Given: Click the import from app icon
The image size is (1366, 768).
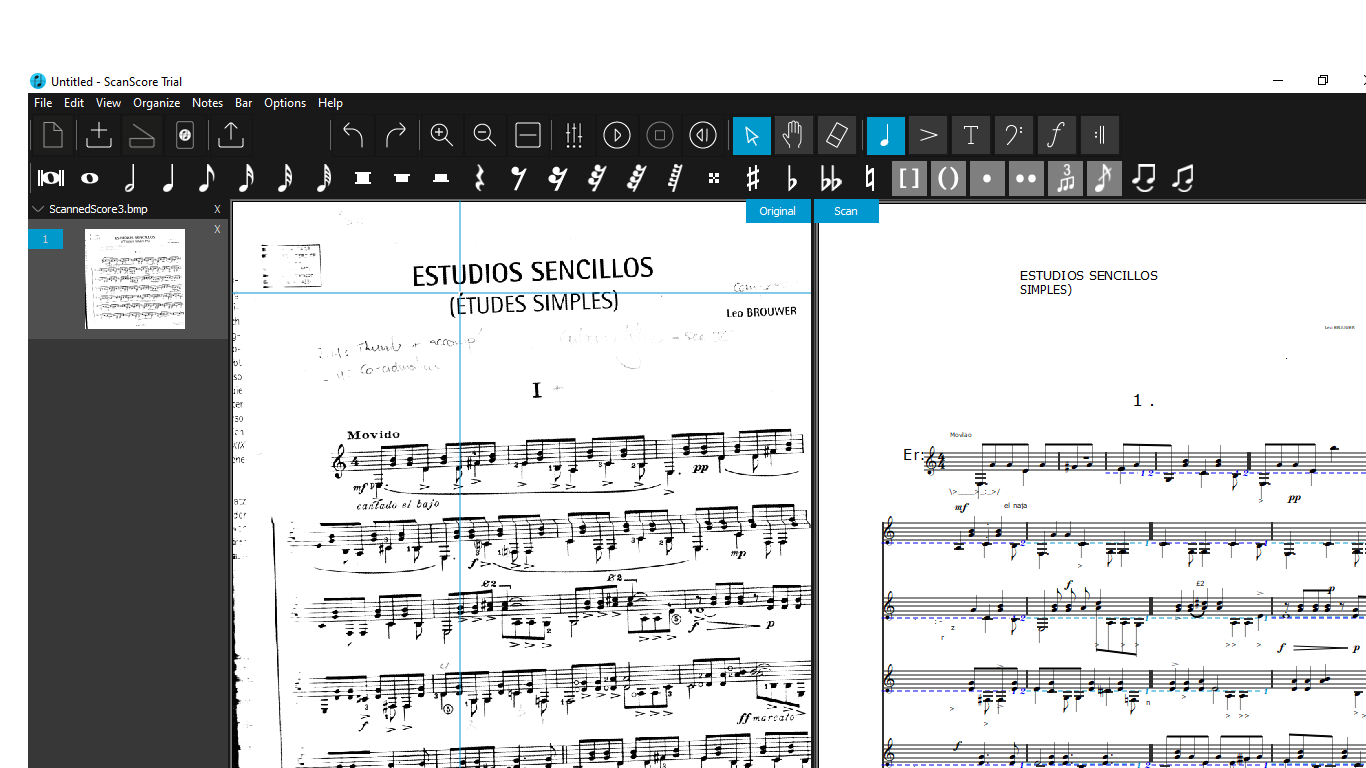Looking at the screenshot, I should pyautogui.click(x=184, y=135).
